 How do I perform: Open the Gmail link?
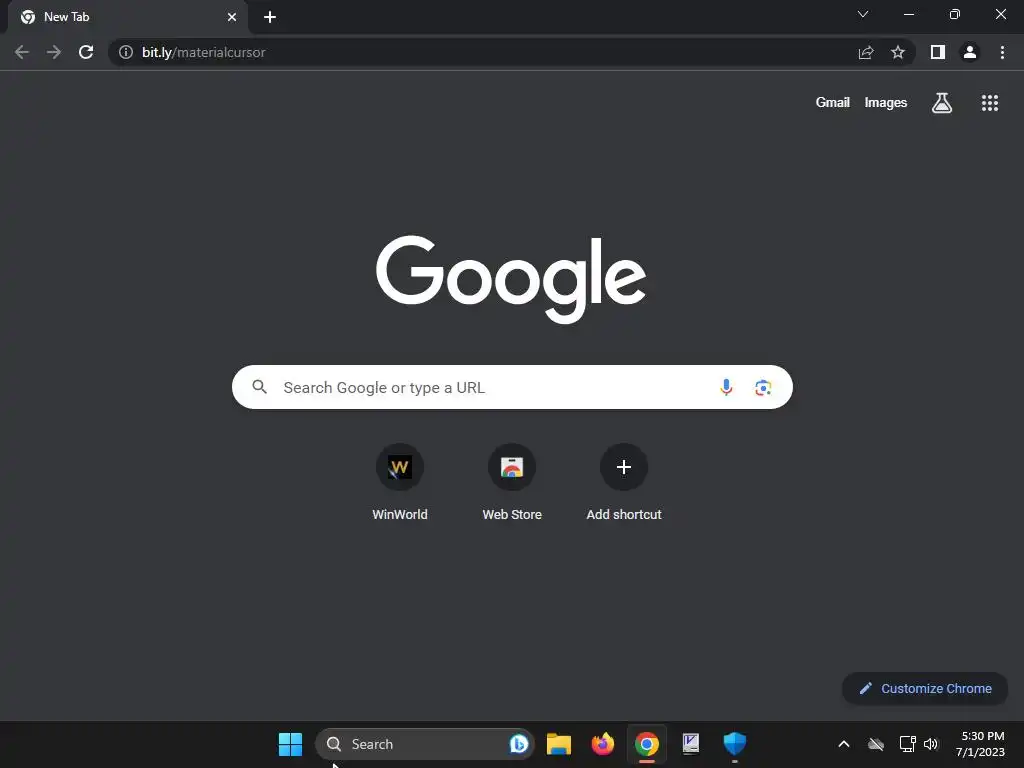pyautogui.click(x=833, y=103)
